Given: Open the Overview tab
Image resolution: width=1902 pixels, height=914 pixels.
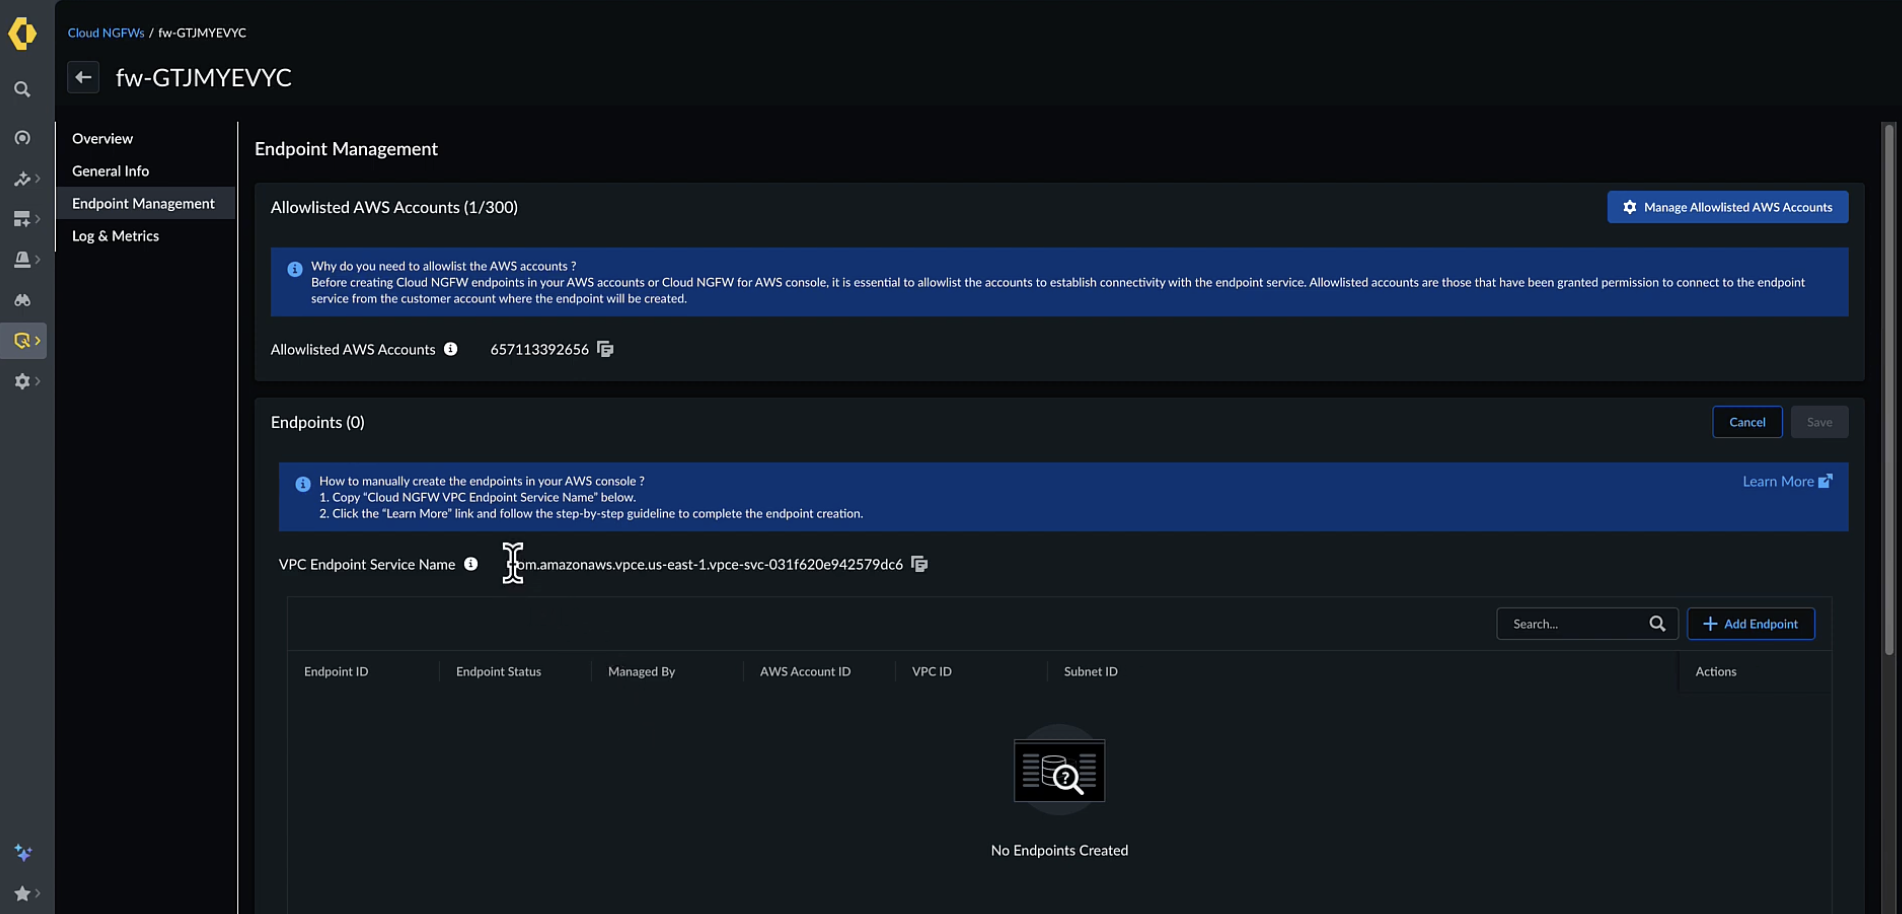Looking at the screenshot, I should 102,138.
